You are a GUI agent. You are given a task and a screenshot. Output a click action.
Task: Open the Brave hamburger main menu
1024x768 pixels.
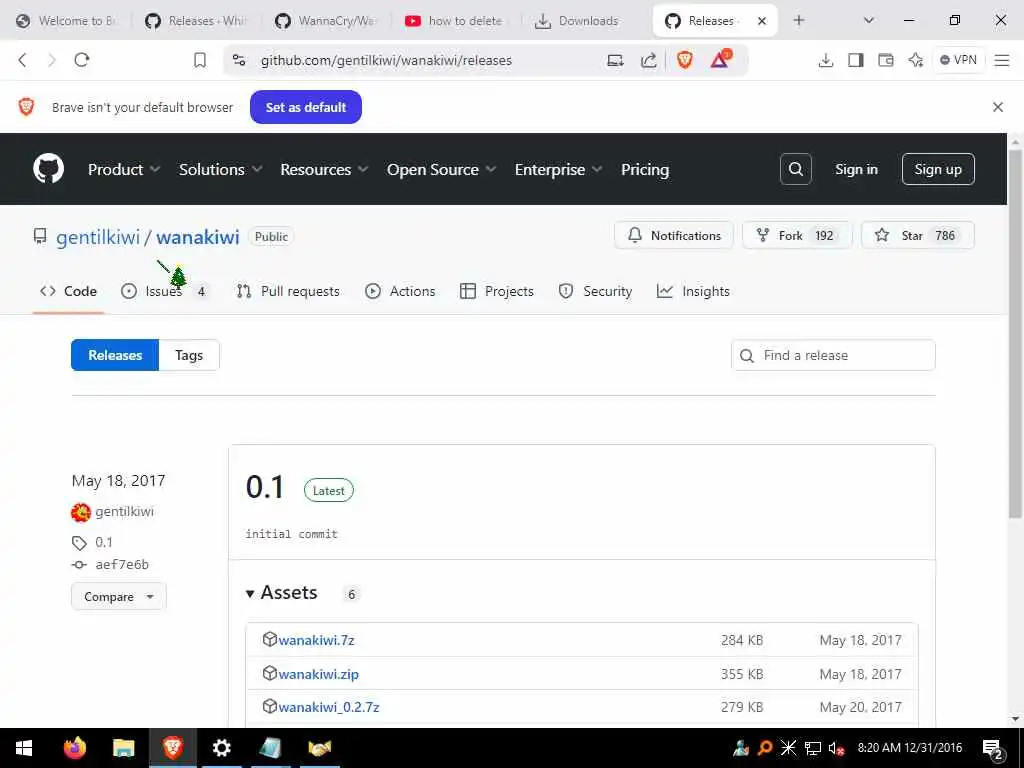[x=1002, y=60]
